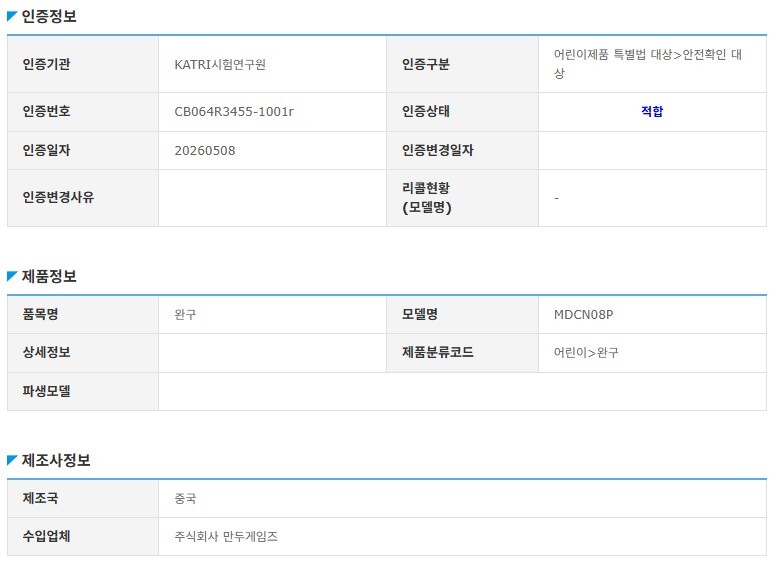Image resolution: width=771 pixels, height=564 pixels.
Task: Click the blue triangle icon beside 제품정보
Action: [12, 276]
